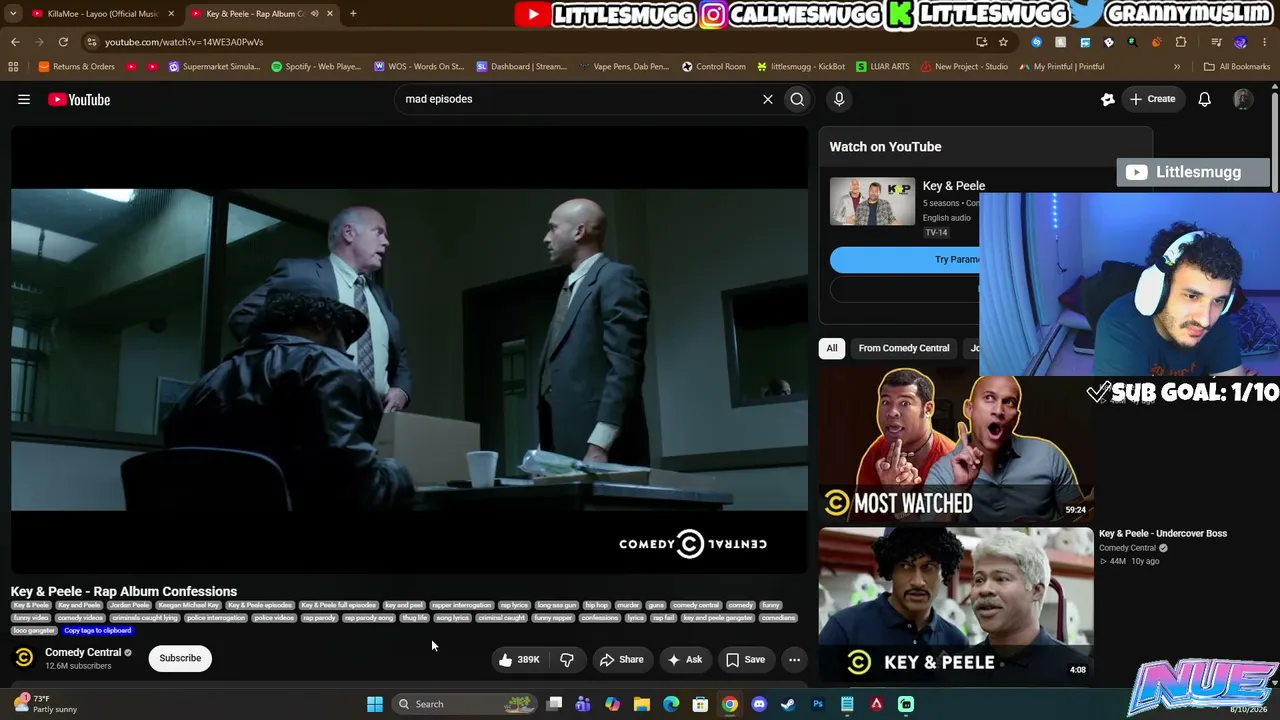Click the Windows taskbar Search box
The height and width of the screenshot is (720, 1280).
[x=463, y=704]
